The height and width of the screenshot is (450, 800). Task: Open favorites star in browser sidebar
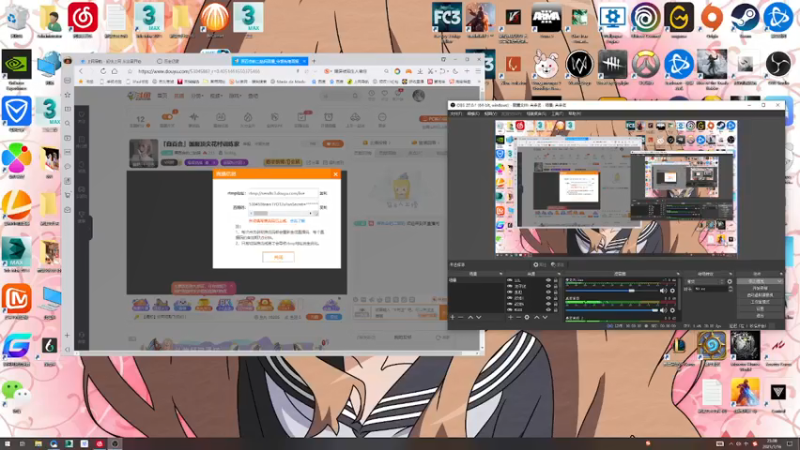[x=67, y=94]
